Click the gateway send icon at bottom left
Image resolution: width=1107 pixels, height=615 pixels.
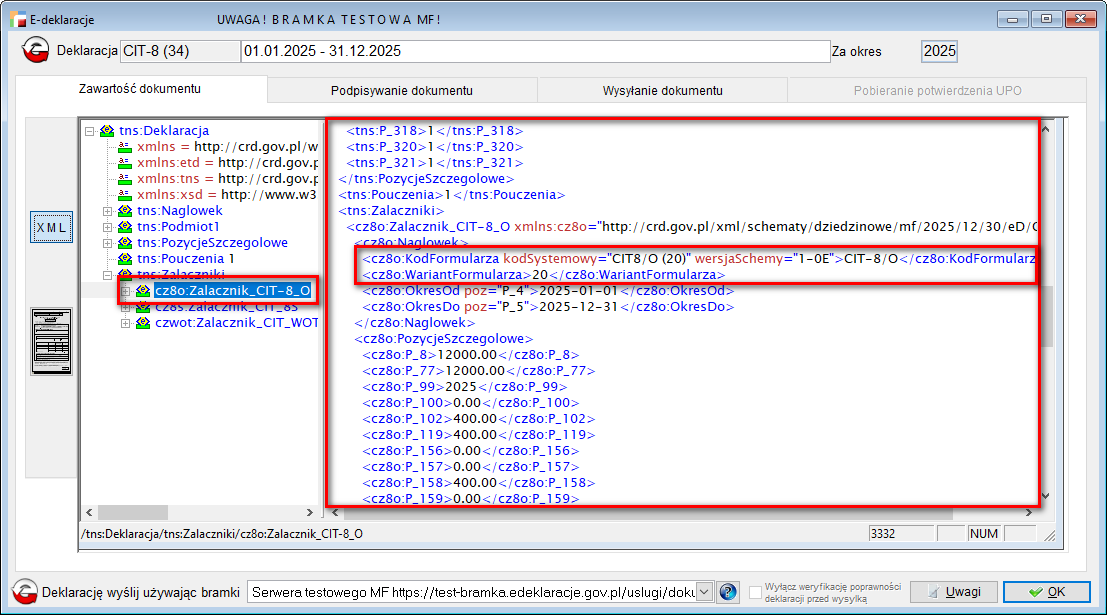tap(25, 592)
